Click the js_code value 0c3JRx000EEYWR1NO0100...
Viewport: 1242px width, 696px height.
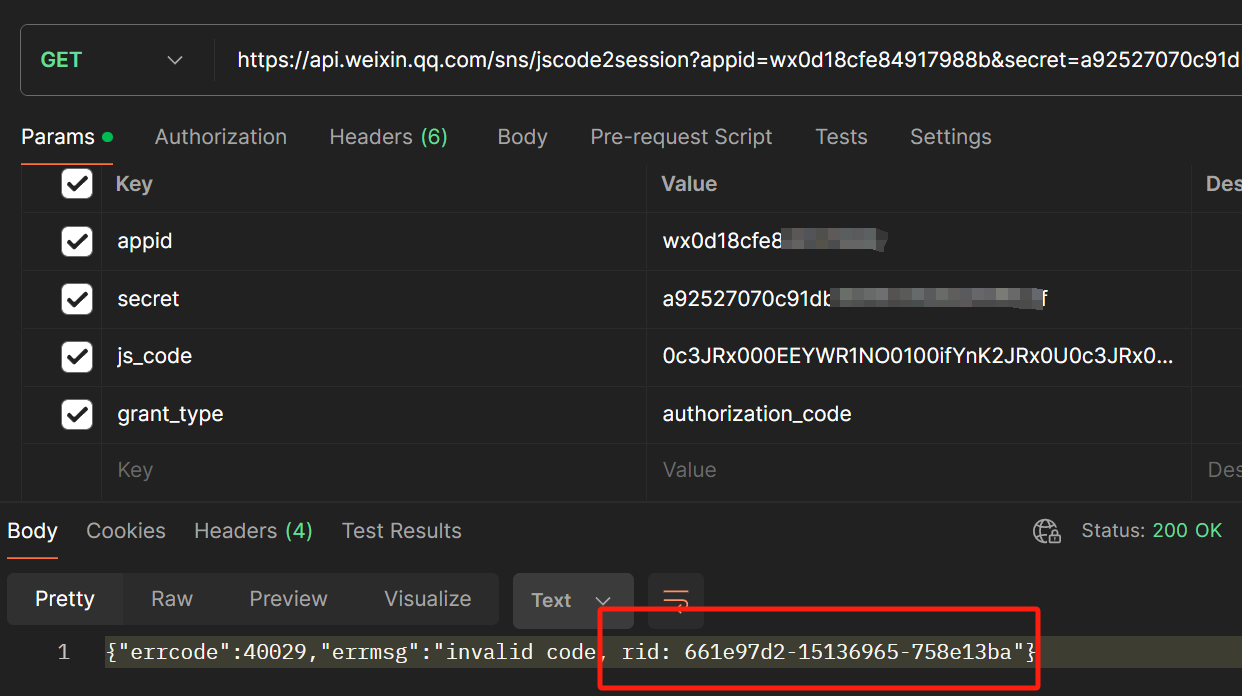(x=918, y=356)
